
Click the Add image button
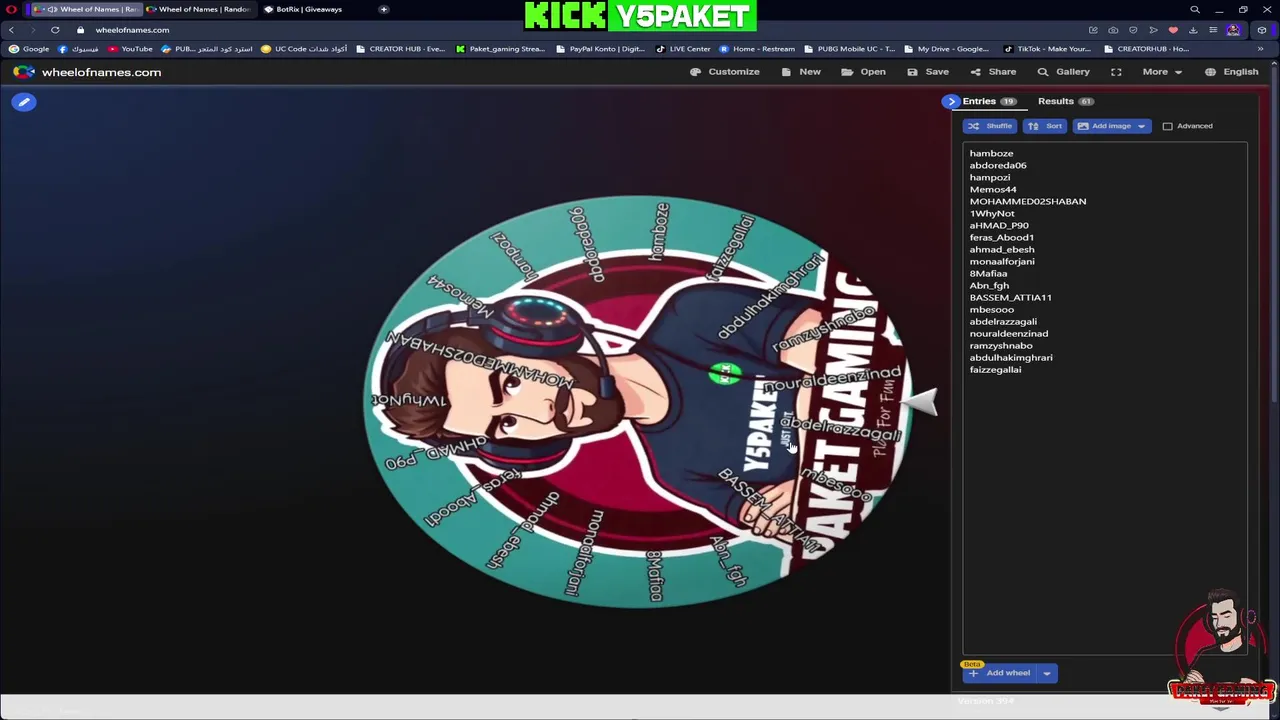point(1104,126)
